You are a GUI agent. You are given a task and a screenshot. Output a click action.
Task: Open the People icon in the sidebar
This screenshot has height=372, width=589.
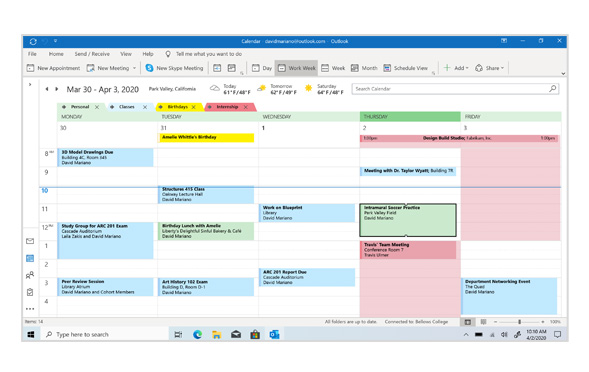point(30,275)
